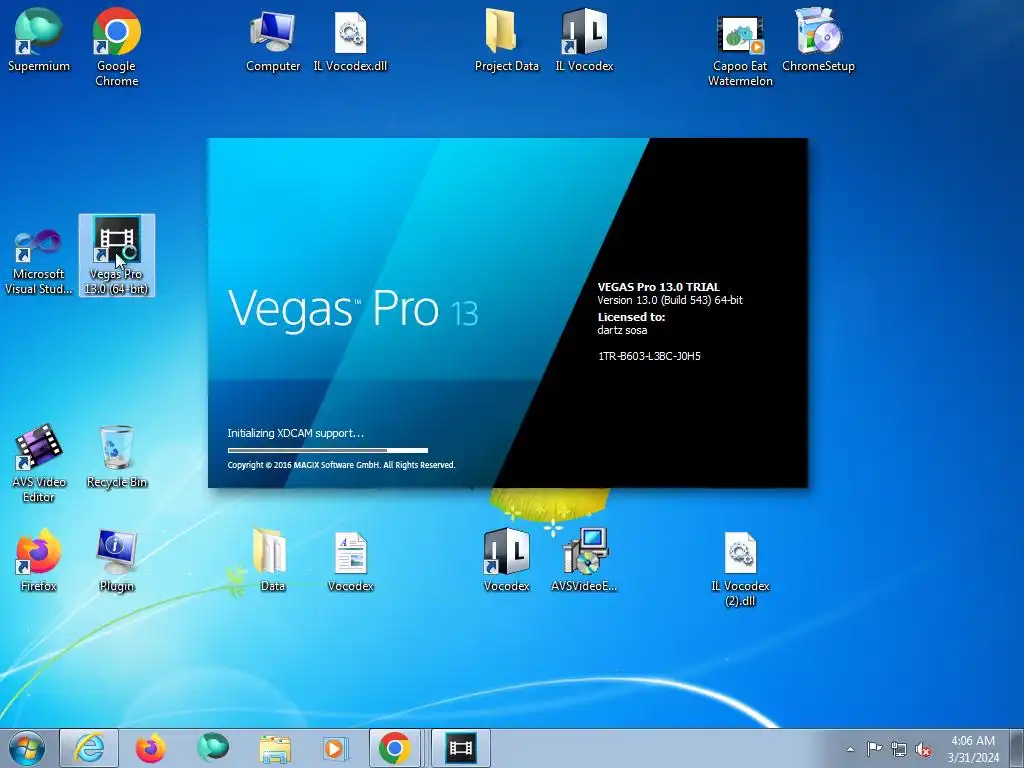Select the Recycle Bin icon
1024x768 pixels.
pyautogui.click(x=116, y=456)
